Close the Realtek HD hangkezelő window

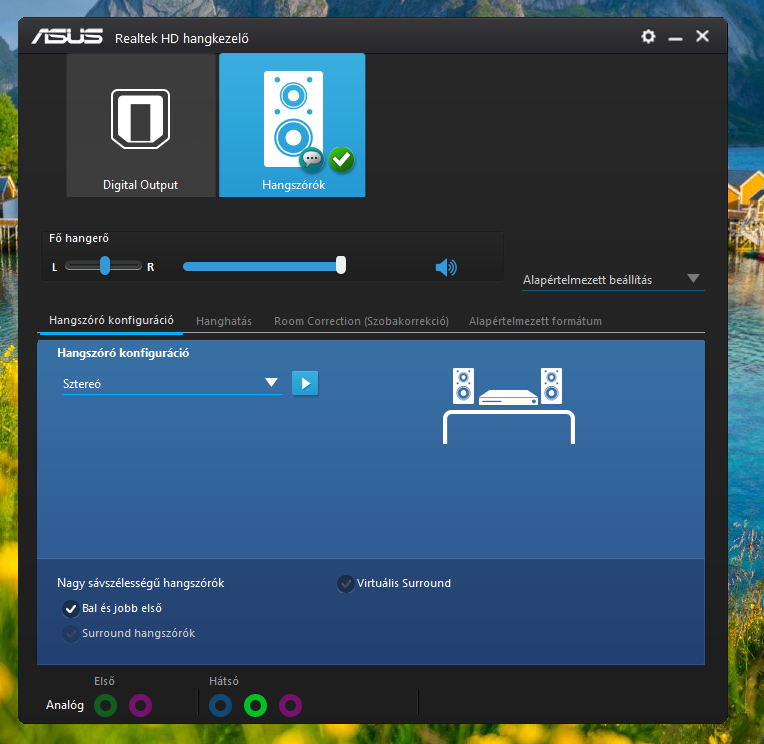pyautogui.click(x=702, y=36)
